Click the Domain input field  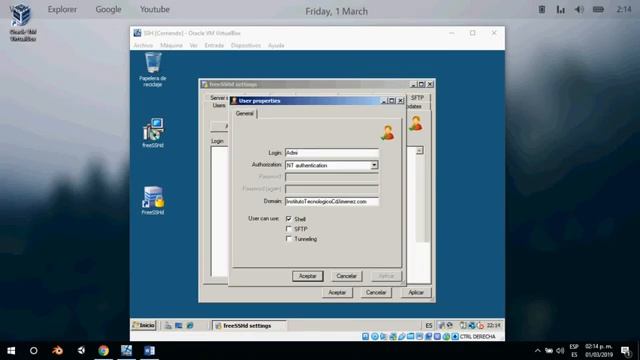point(332,201)
